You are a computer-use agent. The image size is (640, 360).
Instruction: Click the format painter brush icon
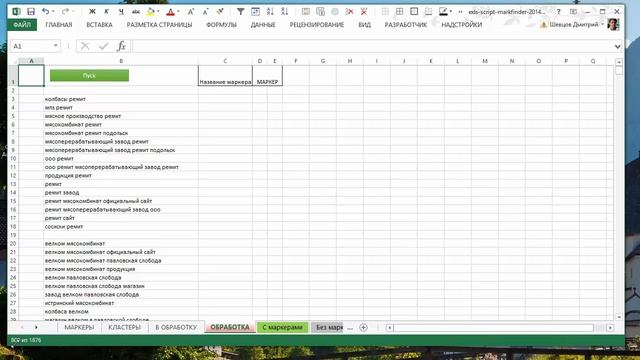(x=220, y=12)
